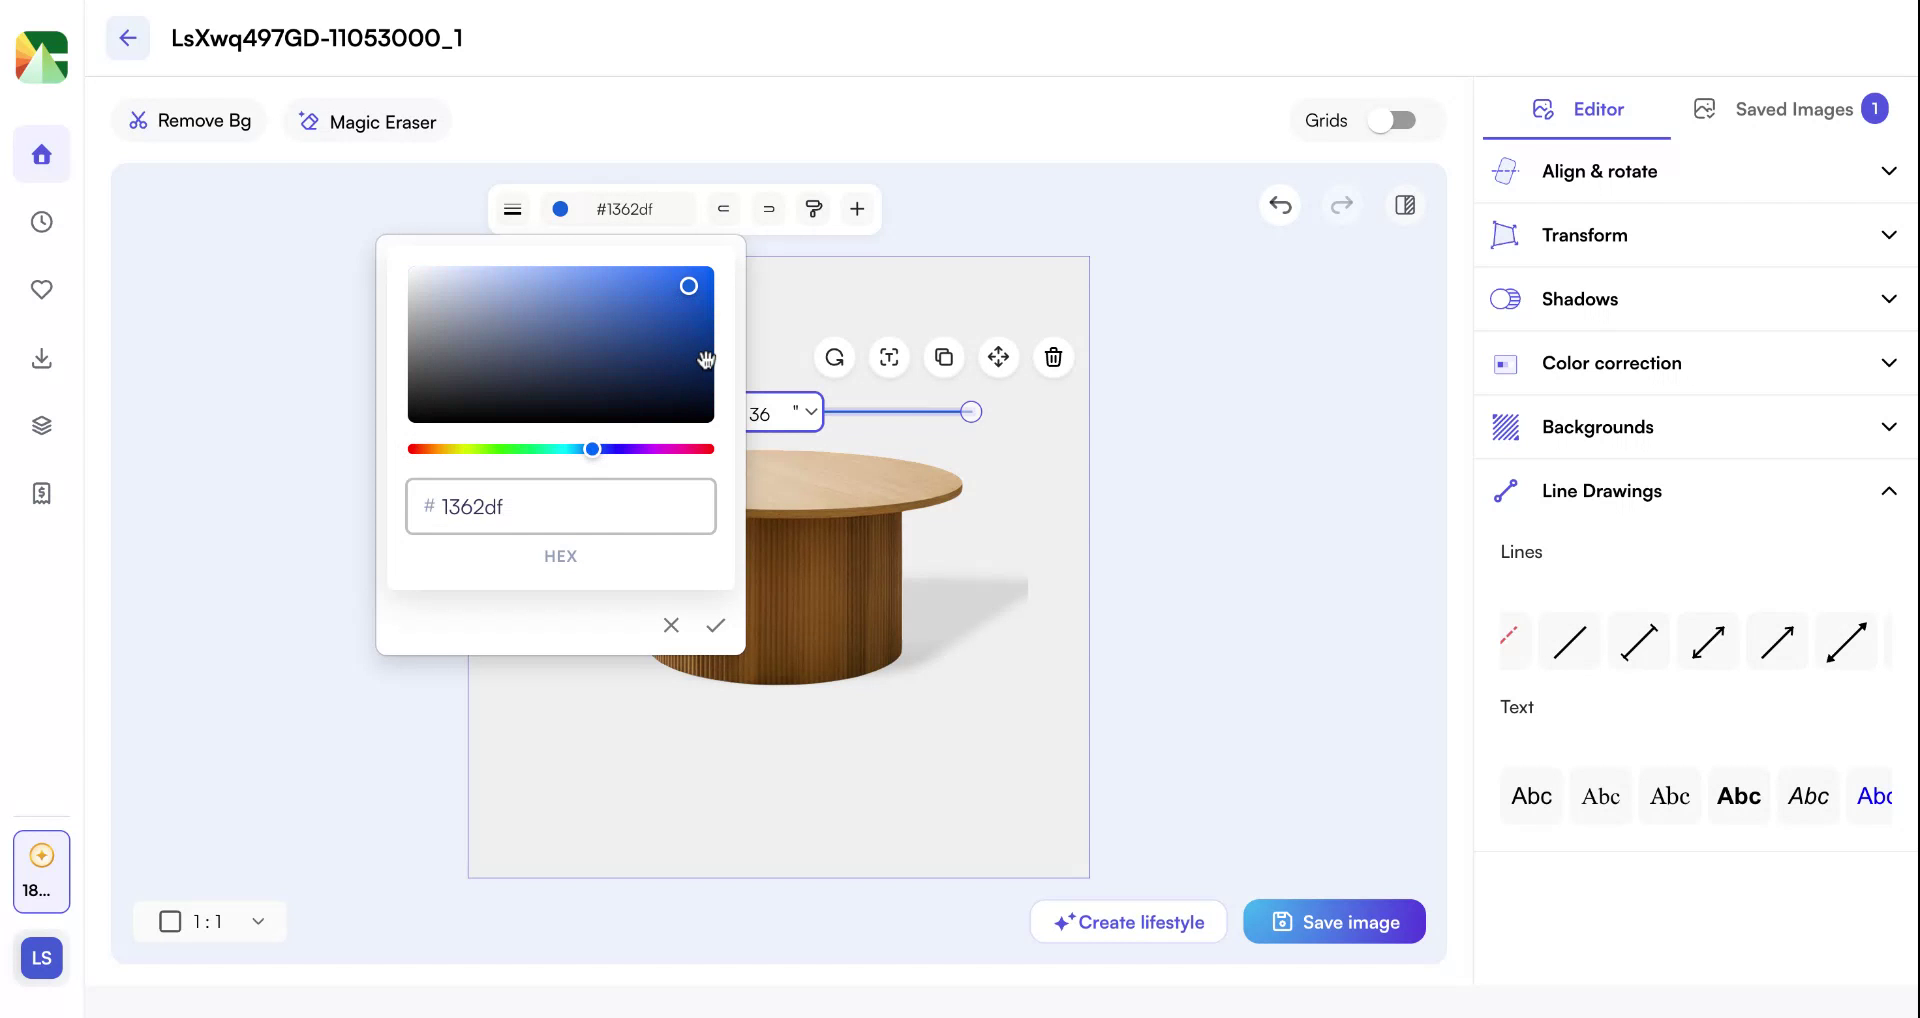Toggle the Grids switch
This screenshot has width=1920, height=1018.
coord(1392,120)
